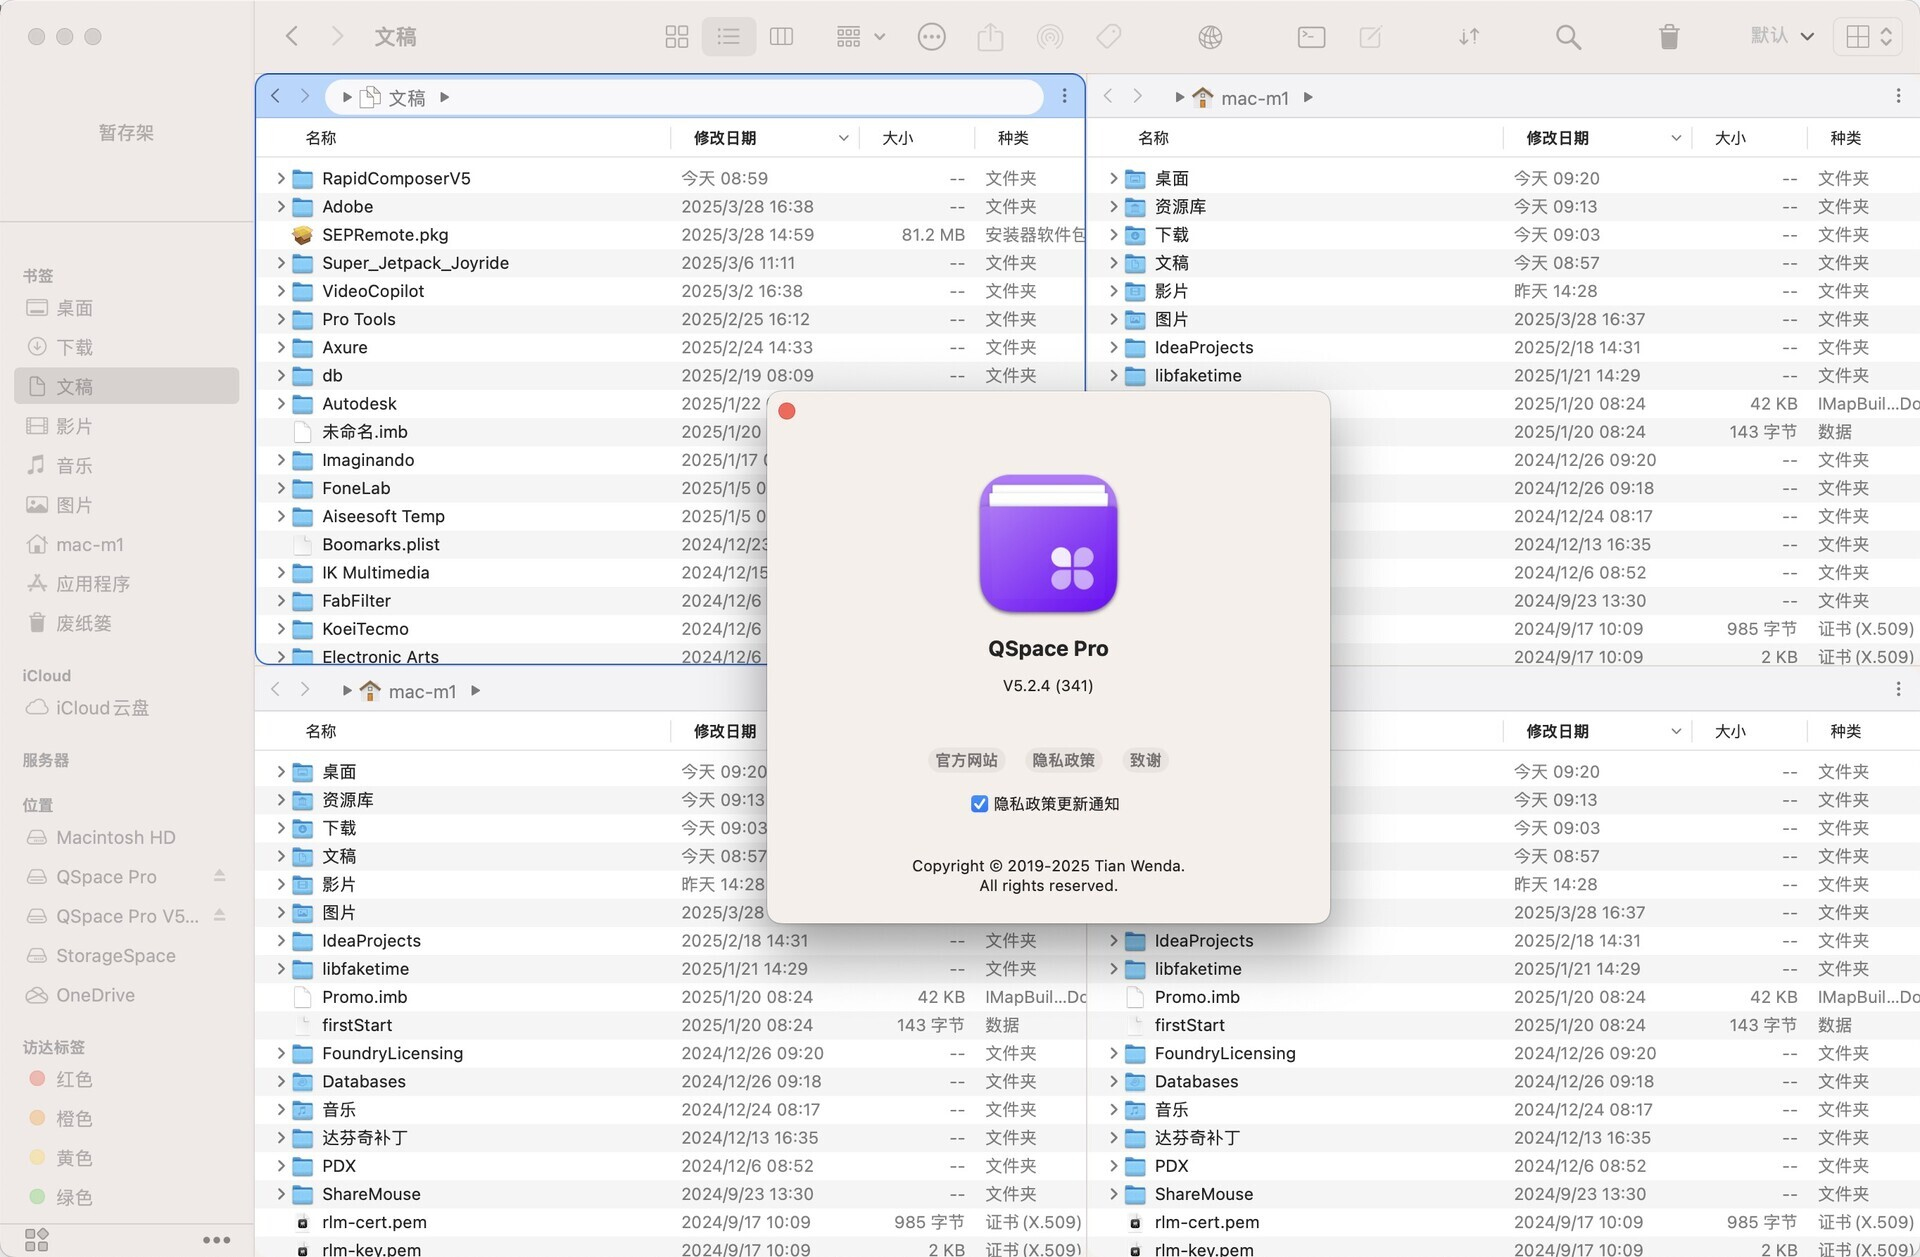Select 应用程序 in the sidebar

[x=92, y=583]
